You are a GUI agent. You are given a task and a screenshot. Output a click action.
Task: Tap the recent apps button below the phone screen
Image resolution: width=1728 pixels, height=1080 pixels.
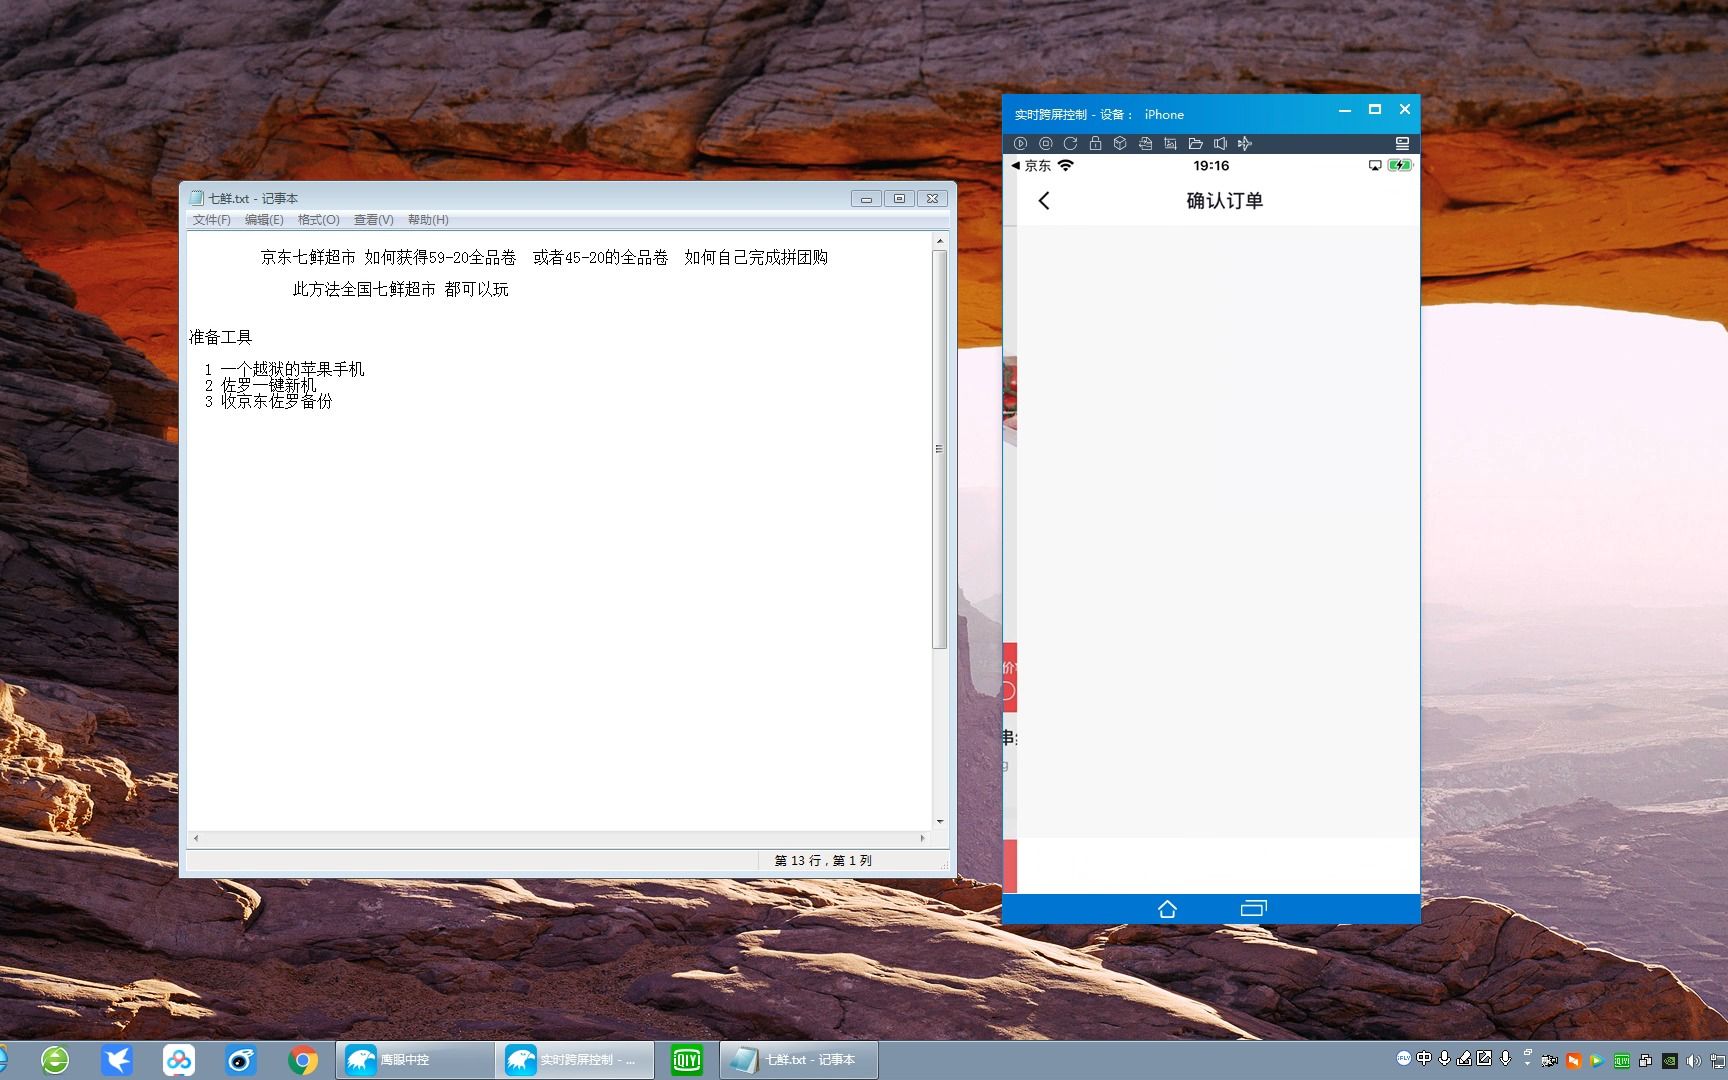[1253, 908]
